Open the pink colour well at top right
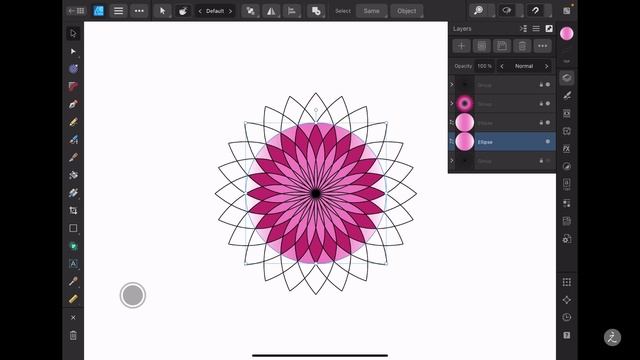The image size is (640, 360). (567, 33)
